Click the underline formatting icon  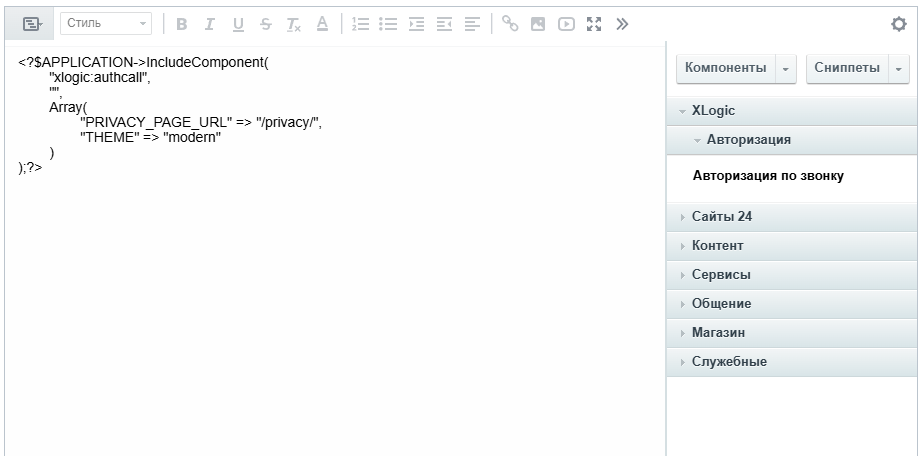pos(238,23)
